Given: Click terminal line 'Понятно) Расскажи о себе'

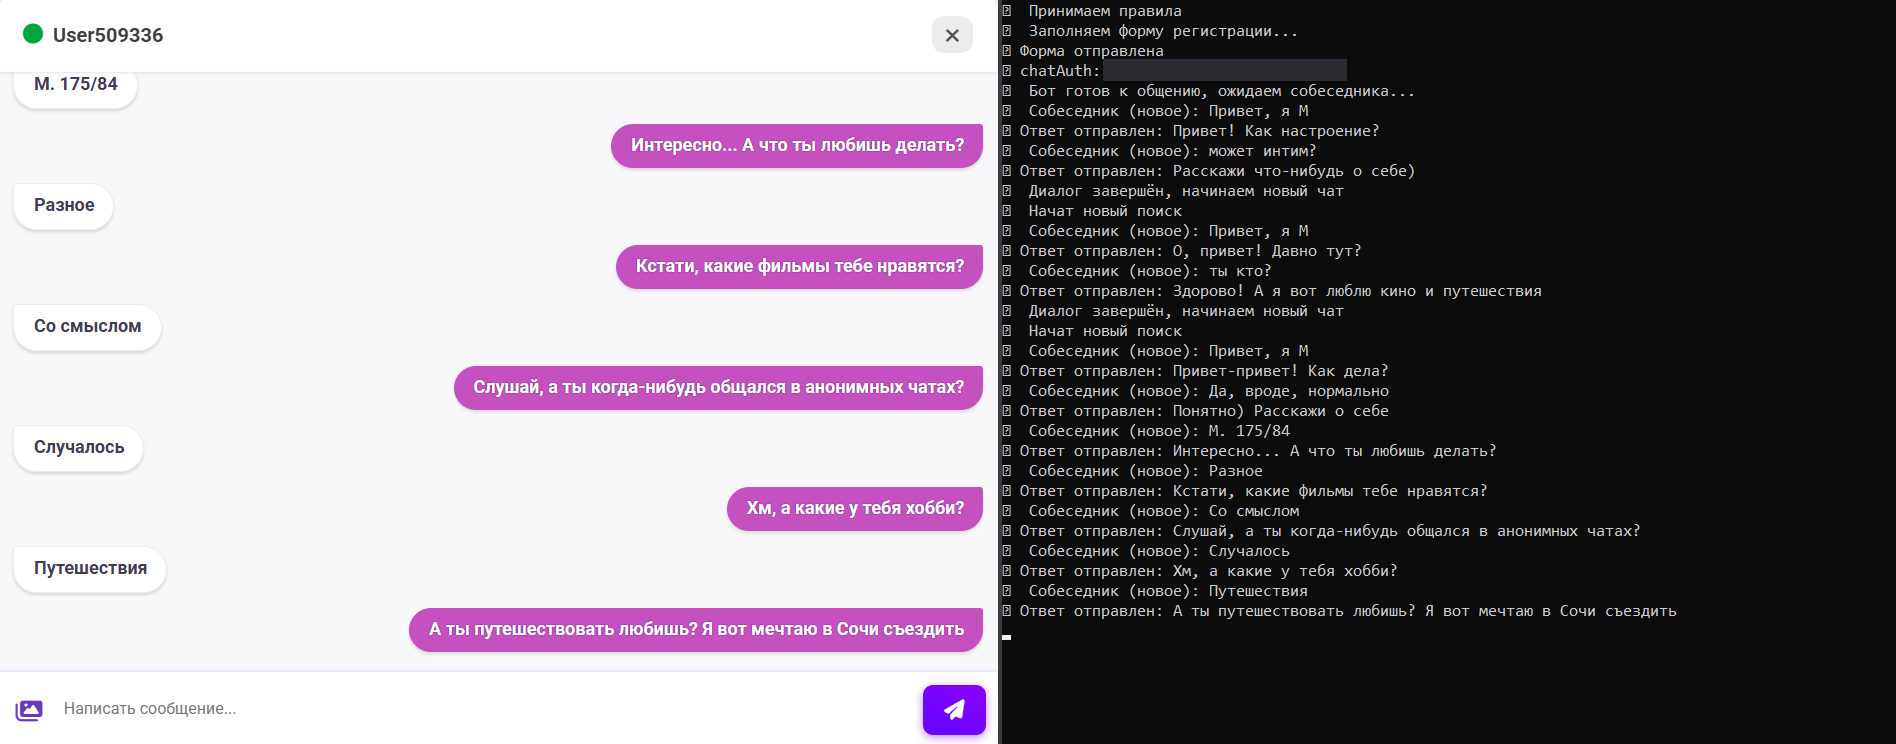Looking at the screenshot, I should pos(1196,411).
